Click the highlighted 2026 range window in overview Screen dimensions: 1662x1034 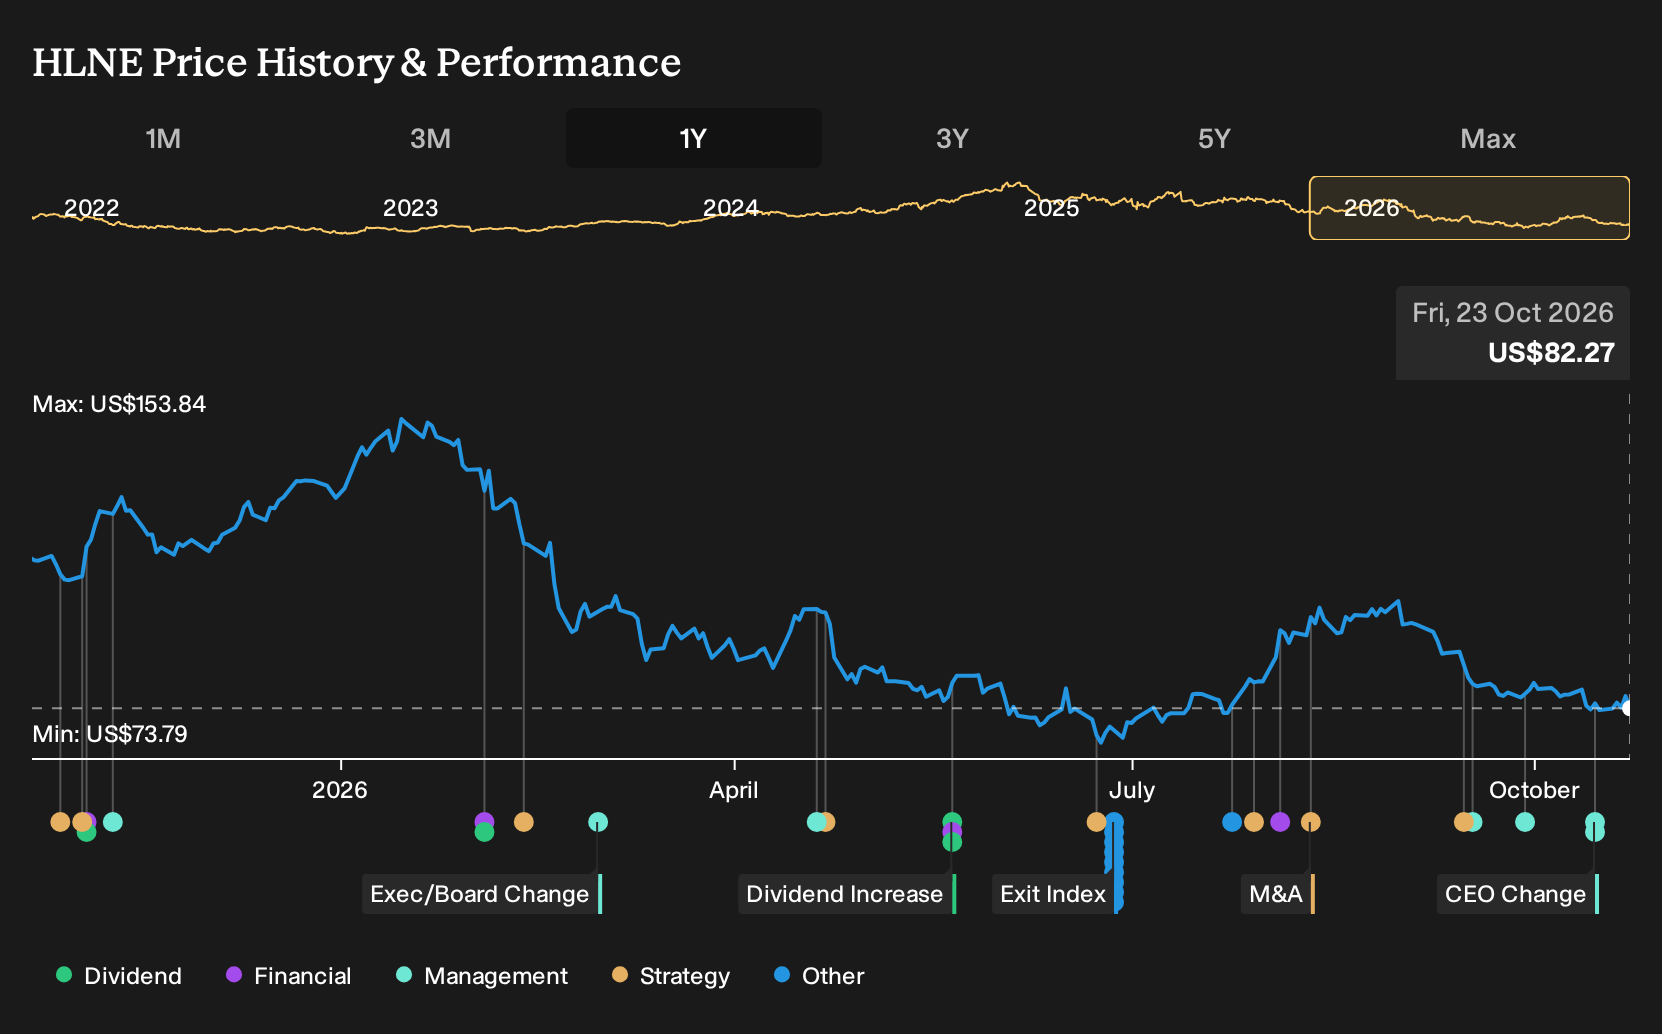tap(1469, 208)
